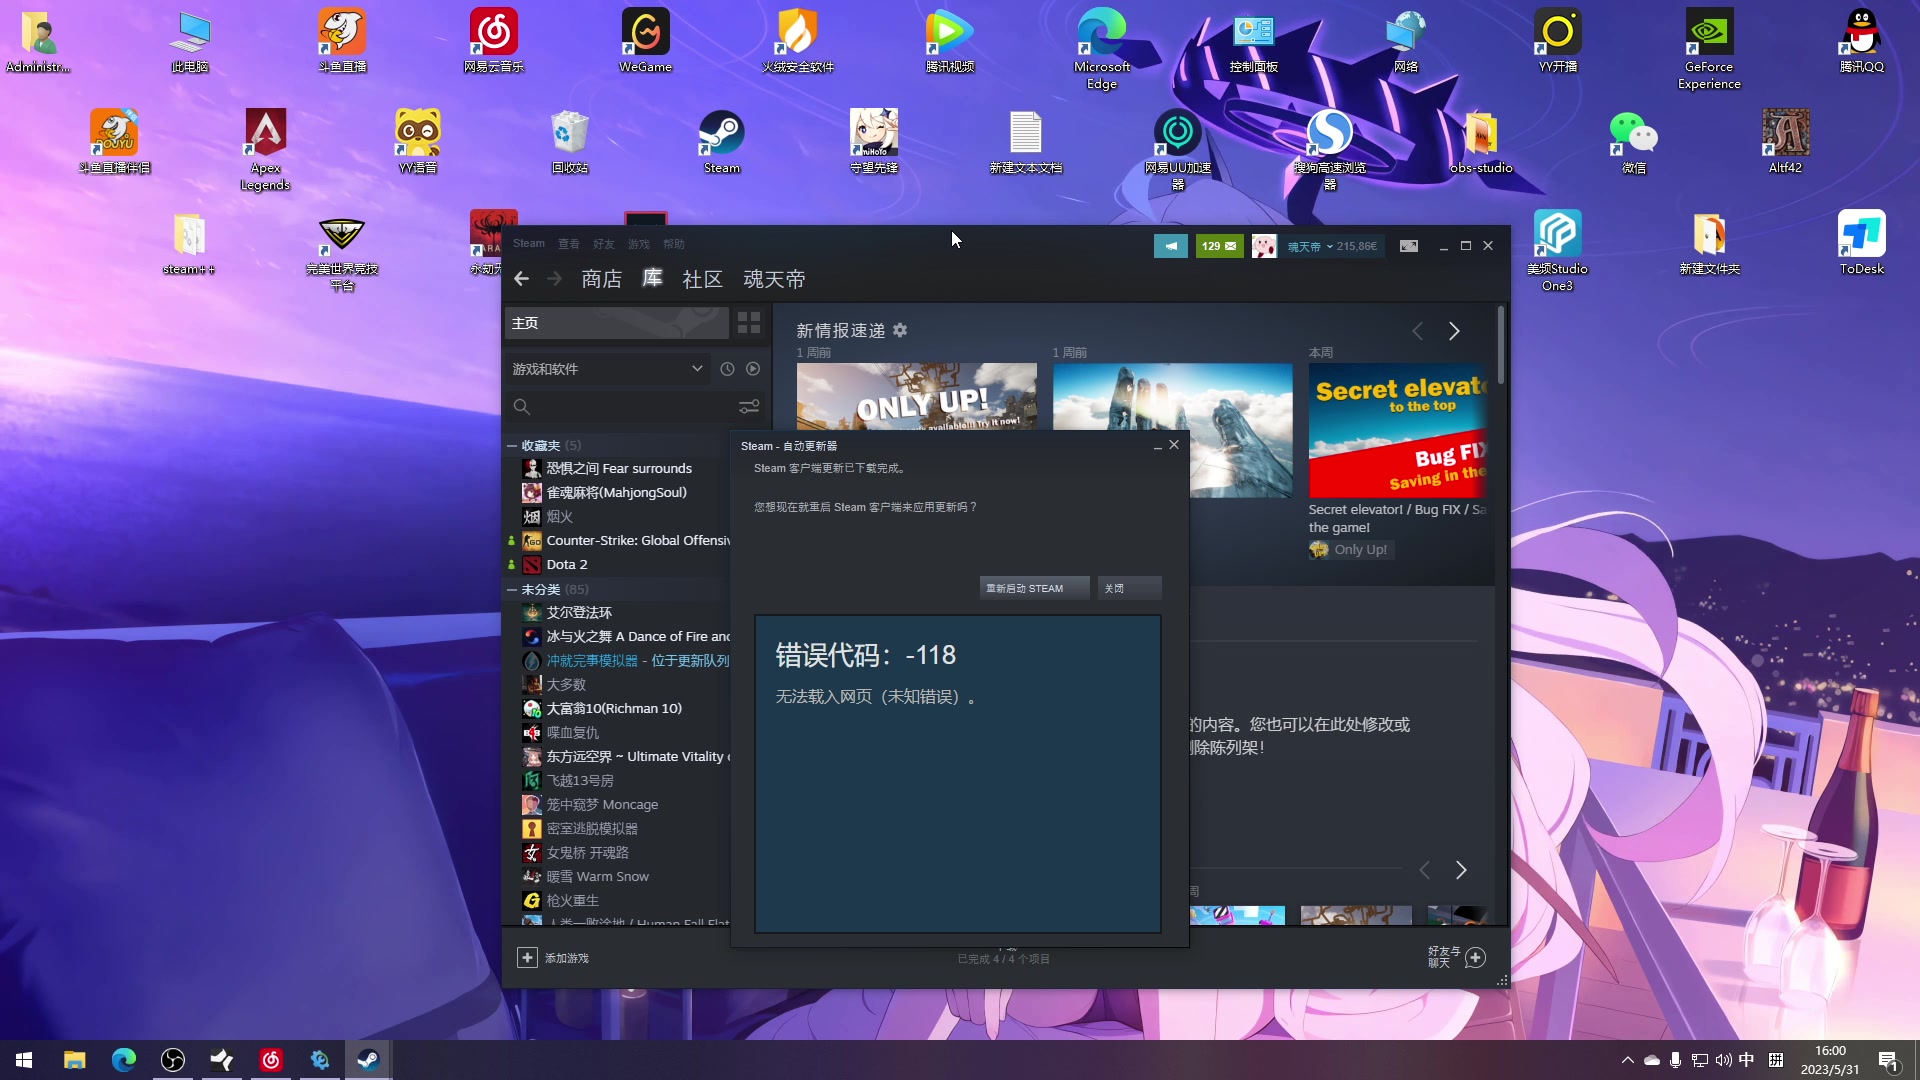This screenshot has height=1080, width=1920.
Task: Click the announcements megaphone icon
Action: (1170, 246)
